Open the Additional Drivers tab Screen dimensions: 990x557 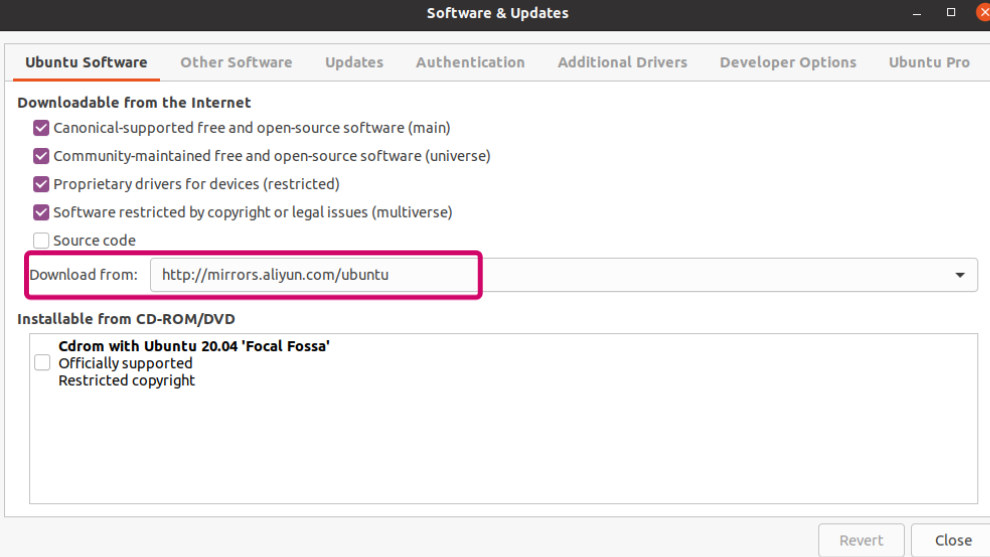pos(623,63)
